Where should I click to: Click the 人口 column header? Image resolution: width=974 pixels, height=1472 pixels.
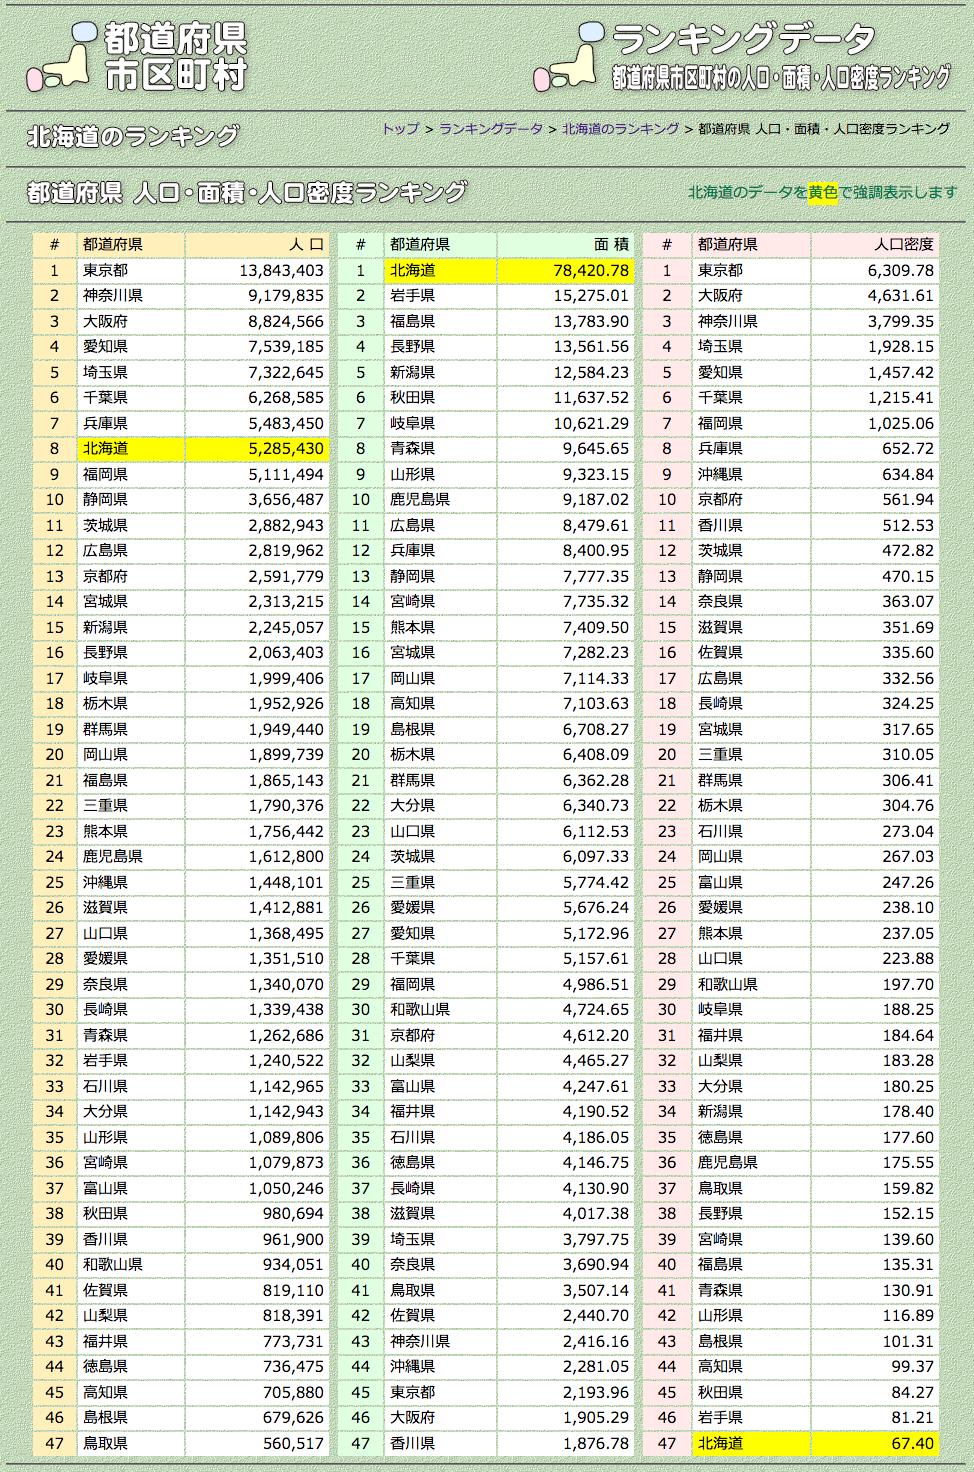307,244
